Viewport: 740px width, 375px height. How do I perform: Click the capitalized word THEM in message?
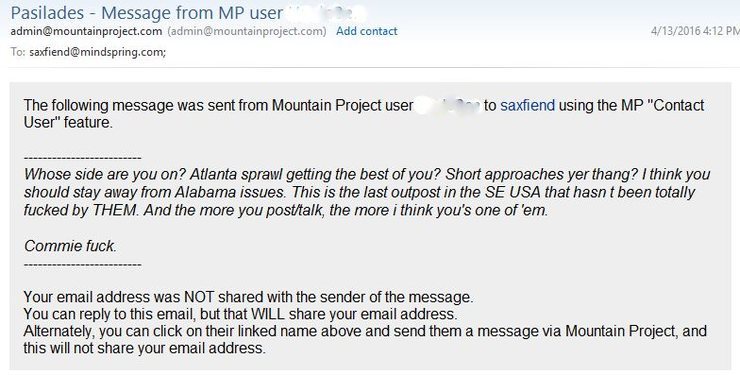pyautogui.click(x=115, y=210)
